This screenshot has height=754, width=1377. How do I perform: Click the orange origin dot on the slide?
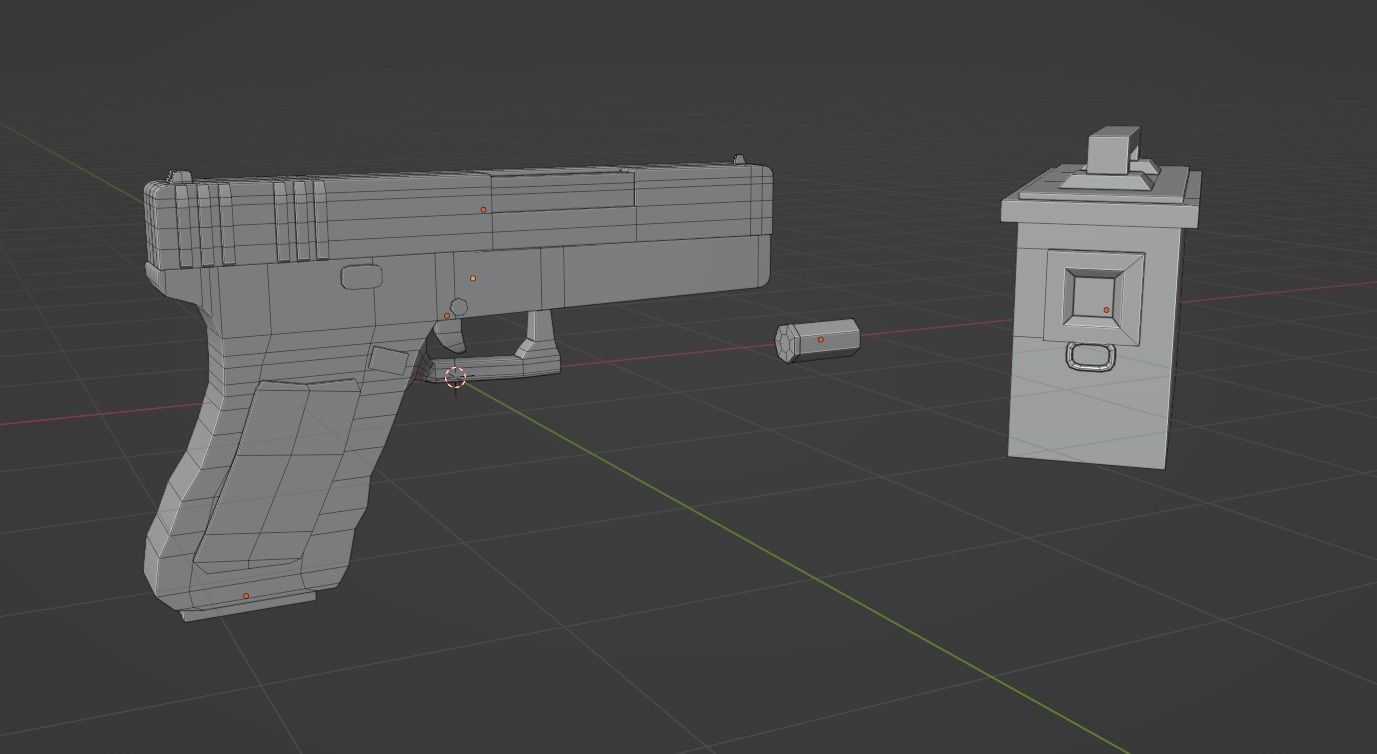tap(484, 210)
